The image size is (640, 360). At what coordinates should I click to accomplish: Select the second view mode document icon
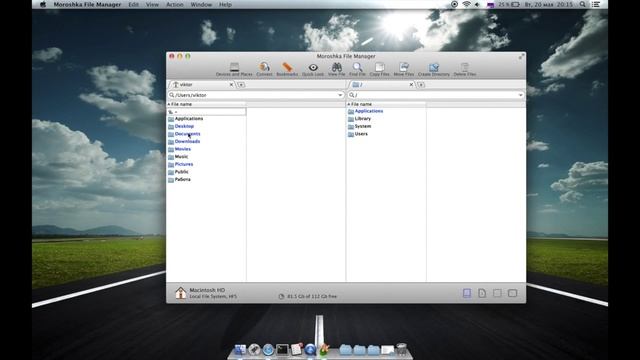(x=482, y=293)
